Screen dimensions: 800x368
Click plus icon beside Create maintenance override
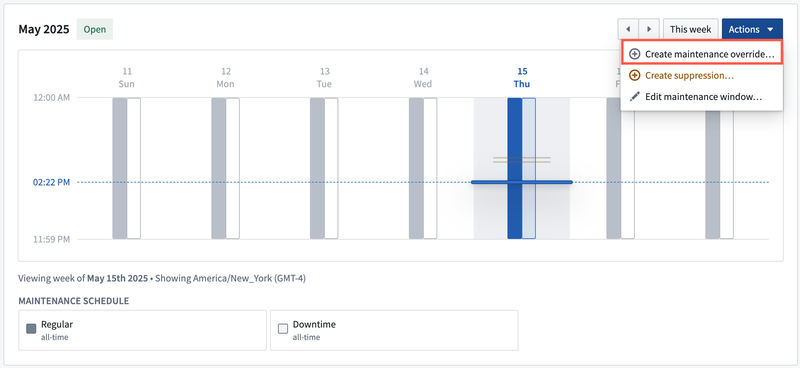coord(634,54)
